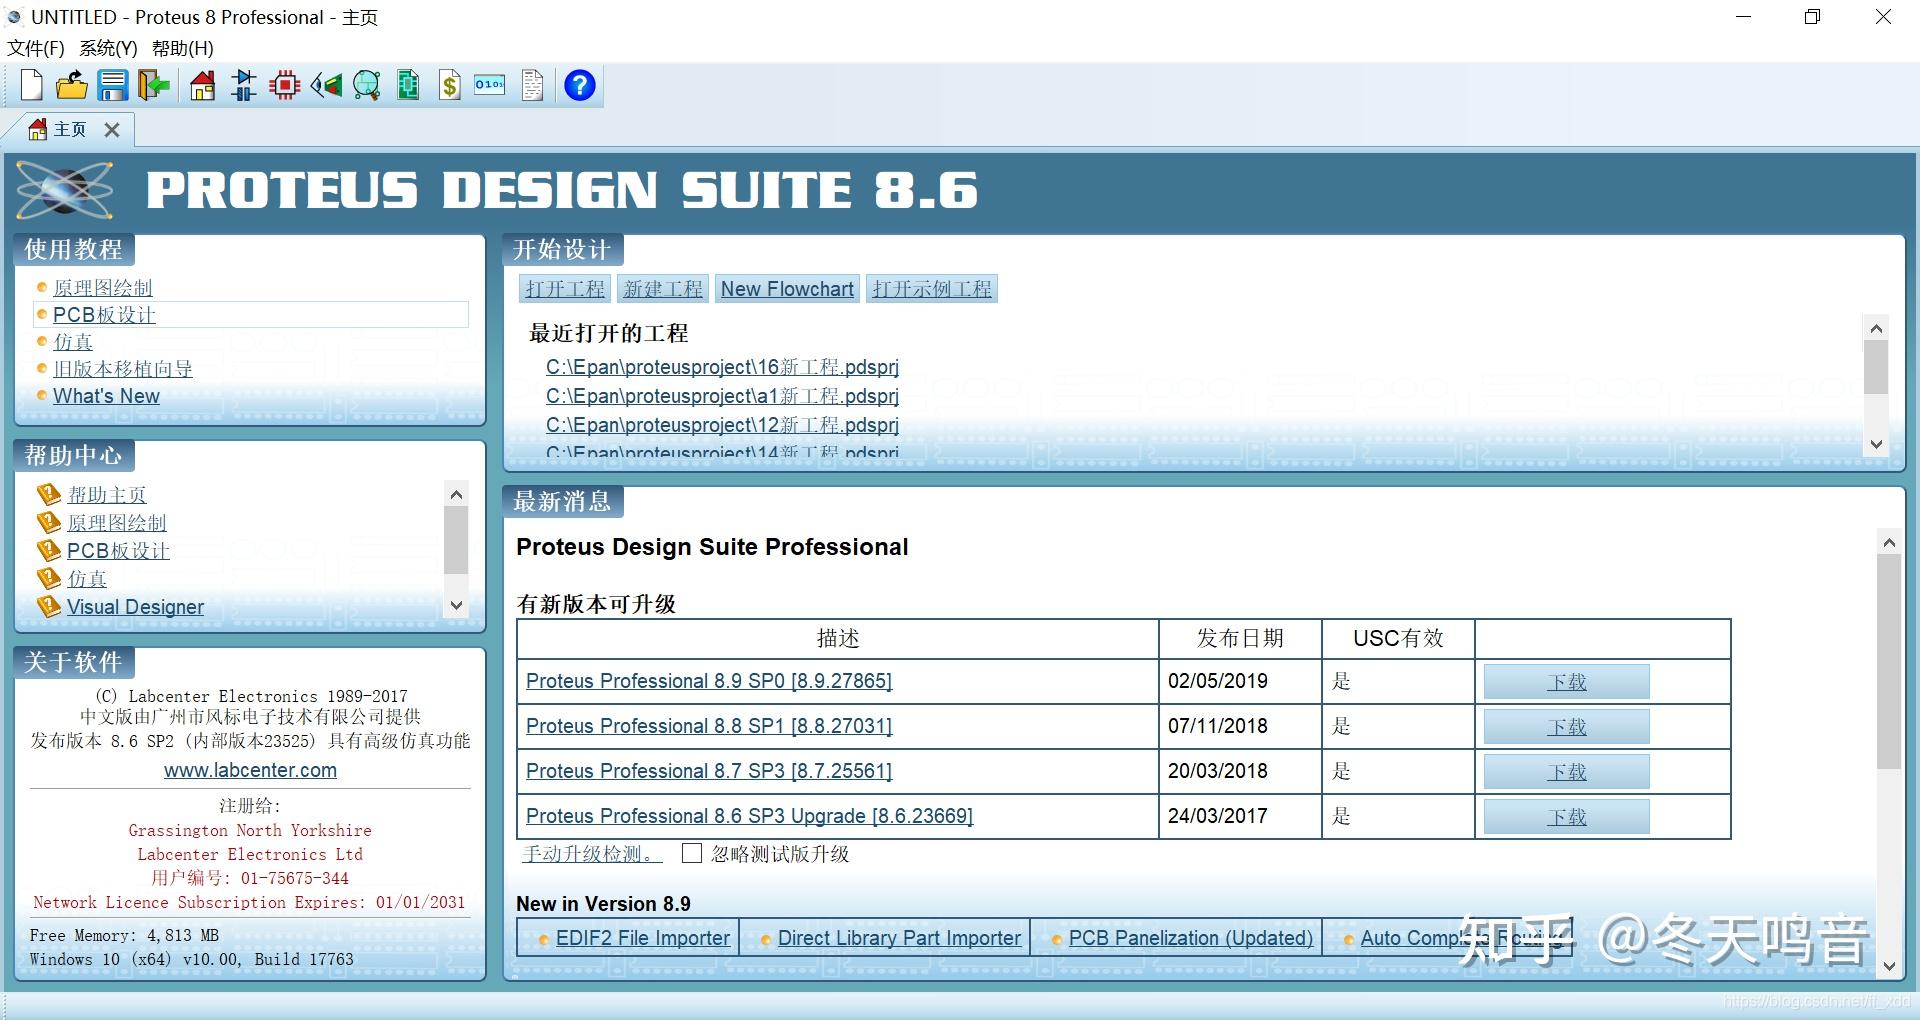Image resolution: width=1920 pixels, height=1020 pixels.
Task: Open the 3D Visualizer toolbar icon
Action: [326, 86]
